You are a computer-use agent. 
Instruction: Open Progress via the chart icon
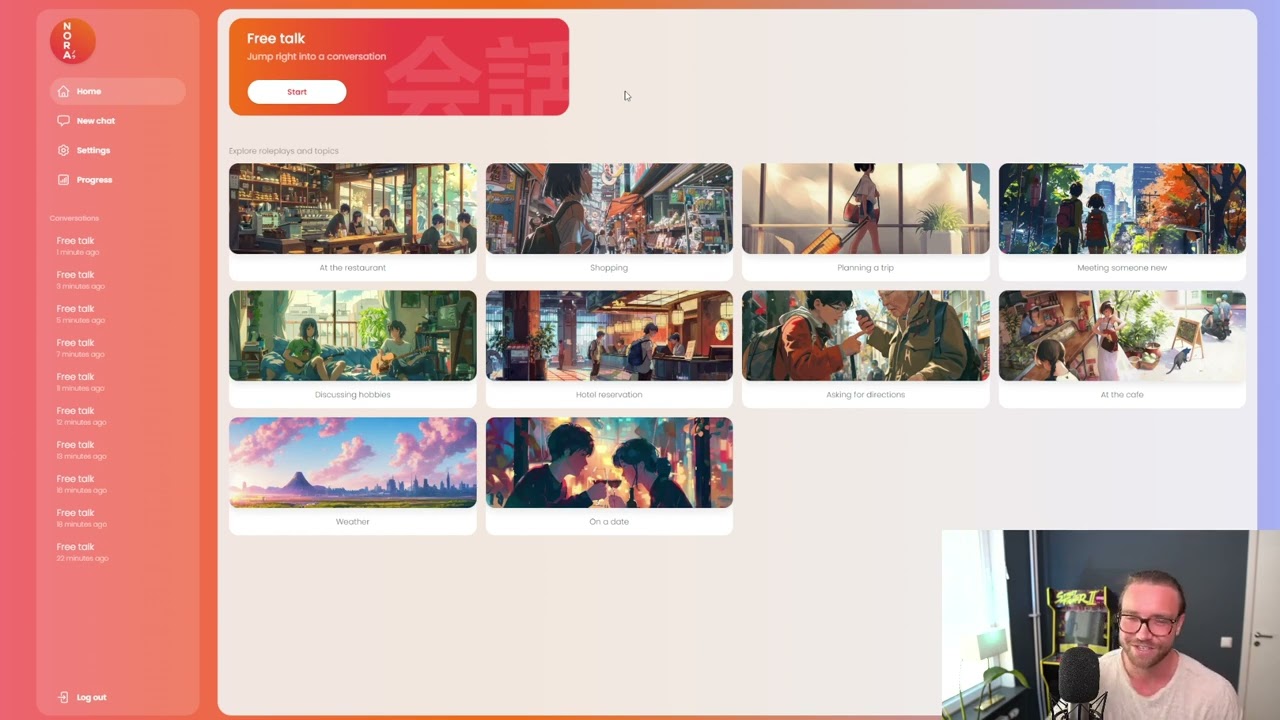point(64,180)
